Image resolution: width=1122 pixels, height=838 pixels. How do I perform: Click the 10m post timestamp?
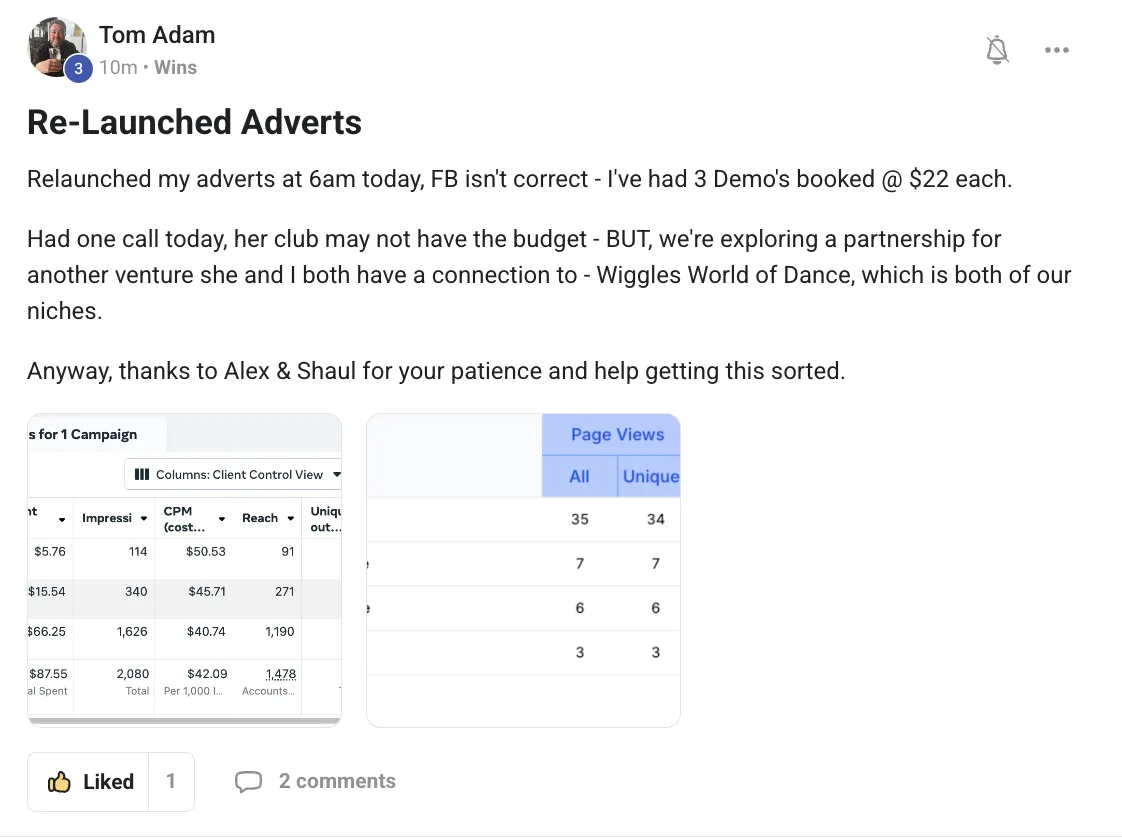click(x=118, y=68)
